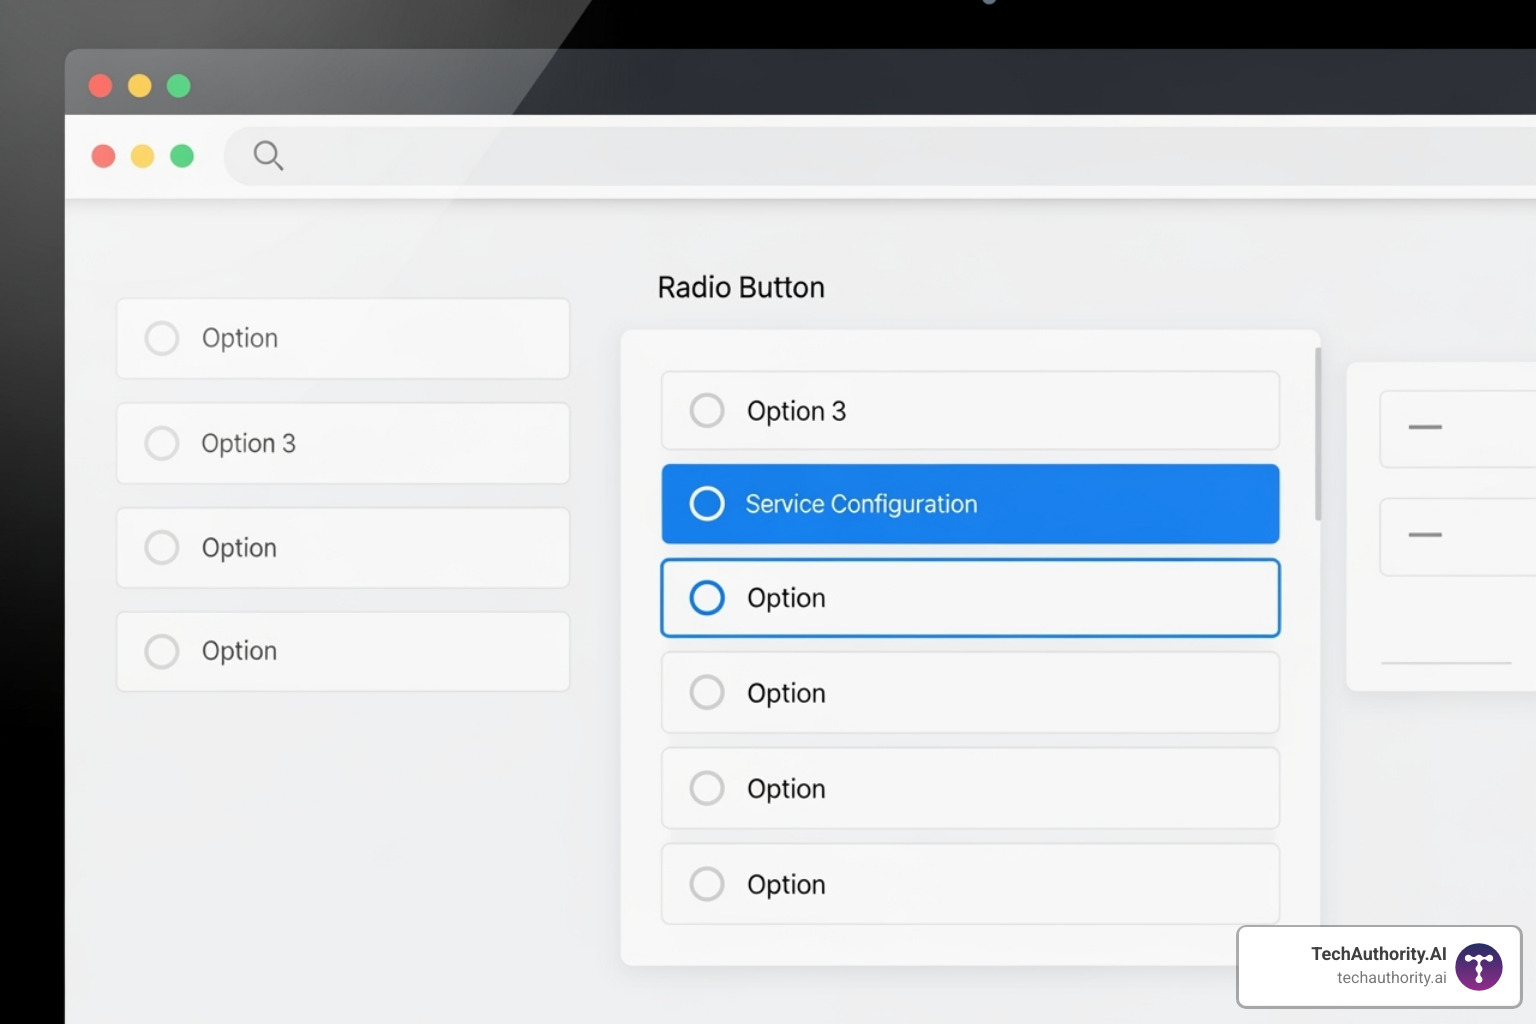Click the search magnifier icon

[x=268, y=155]
